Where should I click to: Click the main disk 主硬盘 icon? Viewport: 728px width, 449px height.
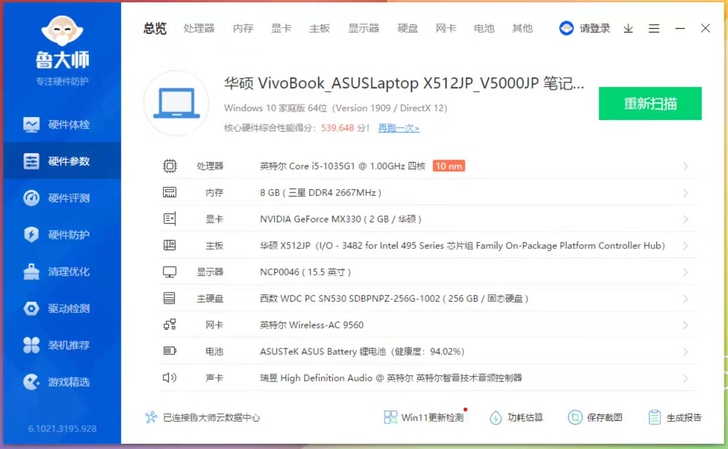tap(169, 298)
